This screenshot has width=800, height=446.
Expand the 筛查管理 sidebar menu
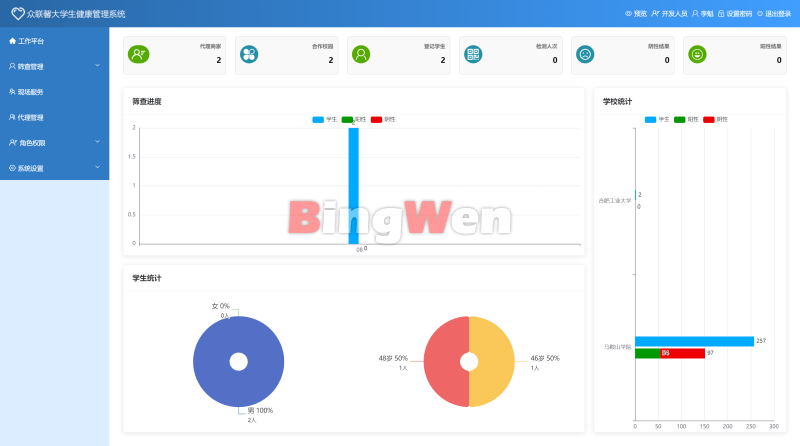pos(54,66)
